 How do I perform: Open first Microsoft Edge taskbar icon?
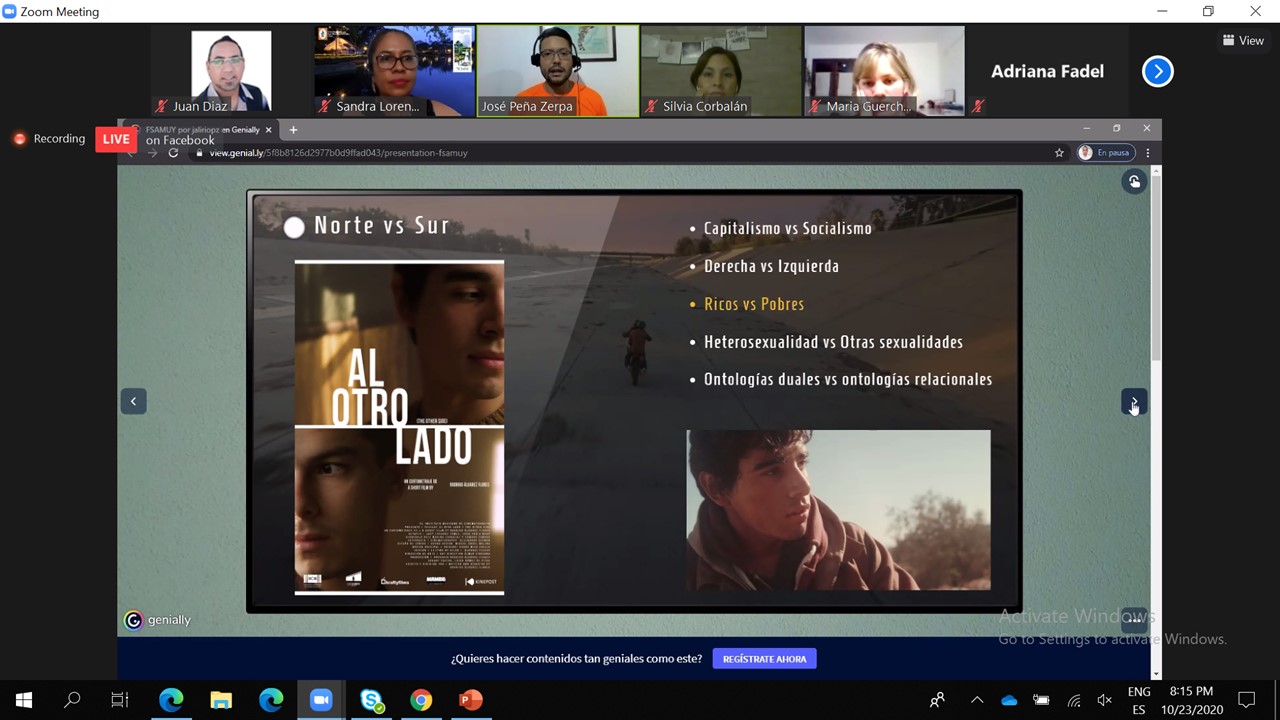[x=171, y=700]
